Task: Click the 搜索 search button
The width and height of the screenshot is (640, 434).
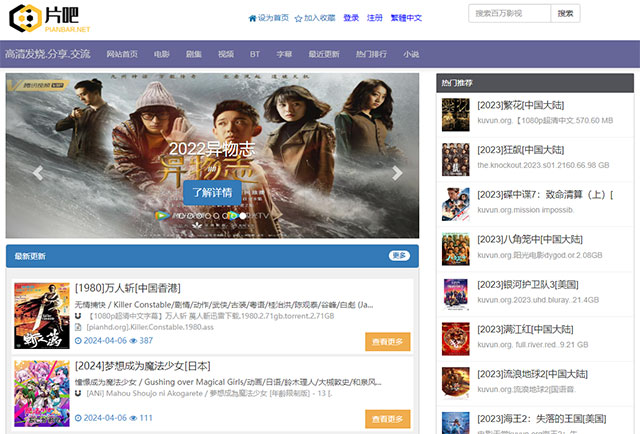Action: click(x=565, y=13)
